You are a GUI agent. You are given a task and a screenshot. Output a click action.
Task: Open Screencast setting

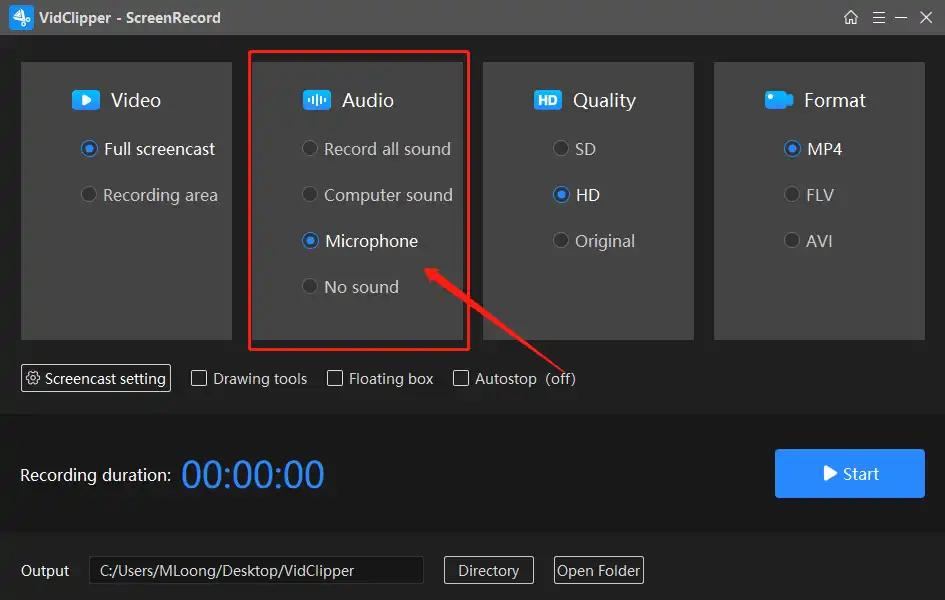(x=96, y=378)
